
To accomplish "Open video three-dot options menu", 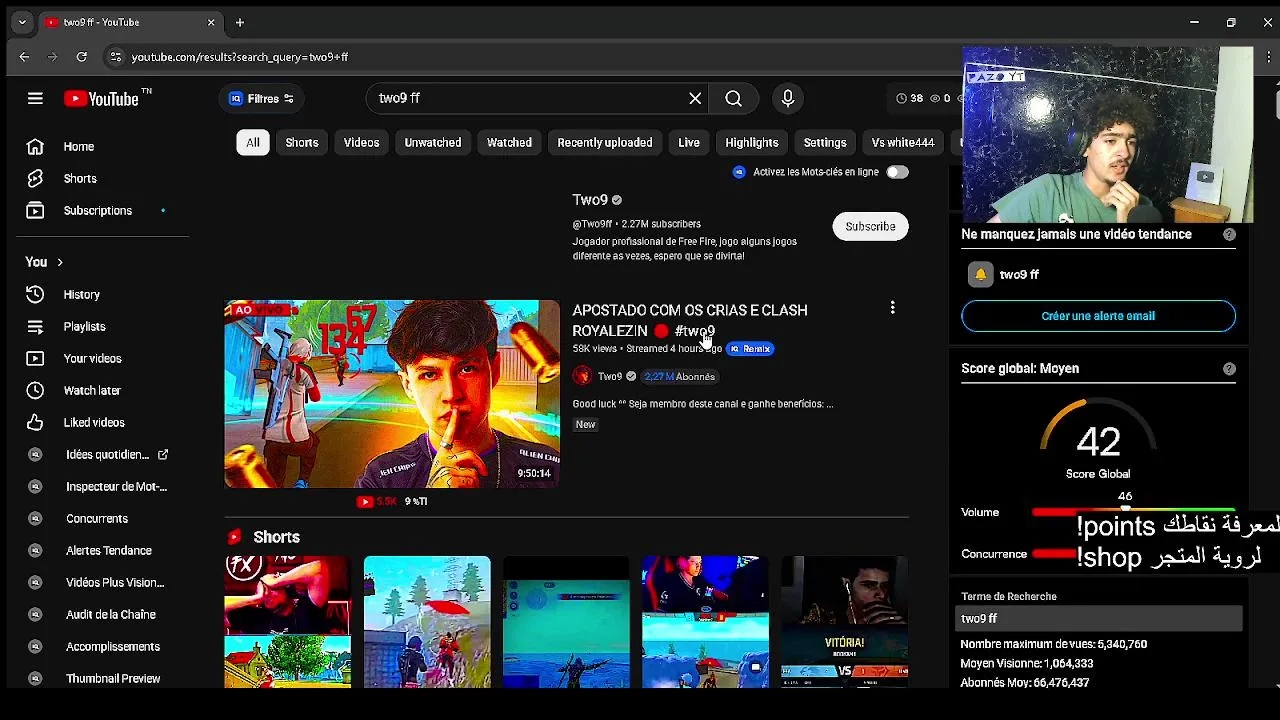I will [892, 308].
